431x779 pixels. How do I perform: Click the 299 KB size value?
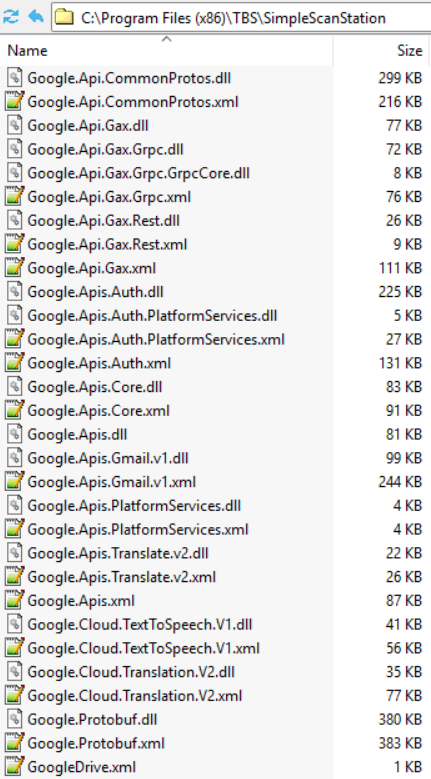point(400,78)
